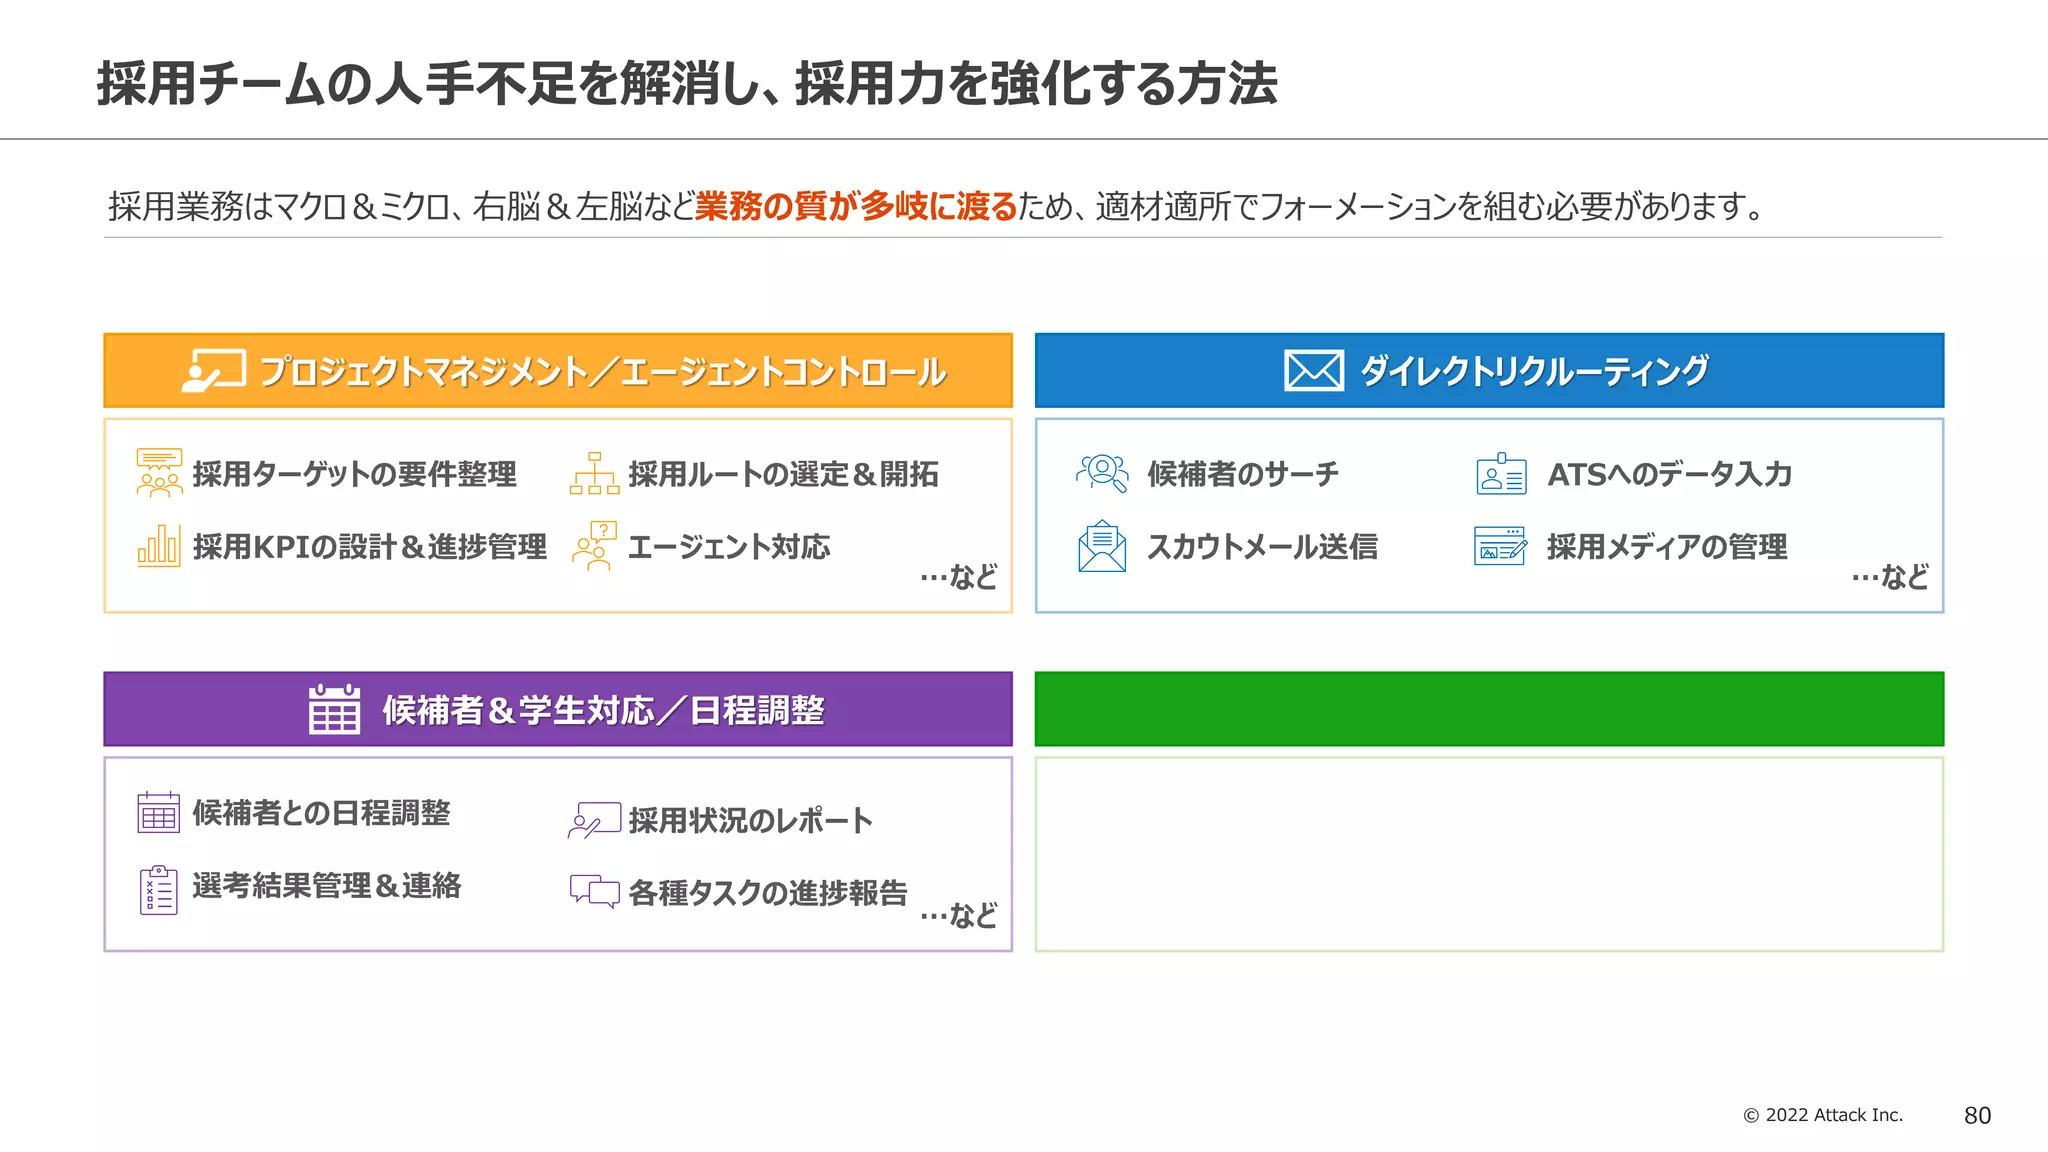Click the bar chart icon beside 採用KPIの設計＆進捗管理

159,546
